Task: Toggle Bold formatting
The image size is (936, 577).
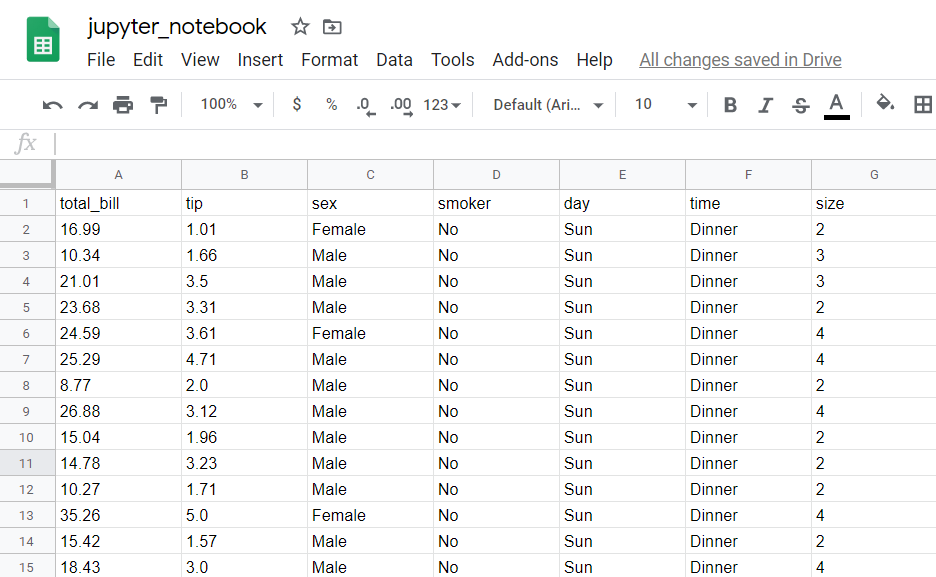Action: [729, 105]
